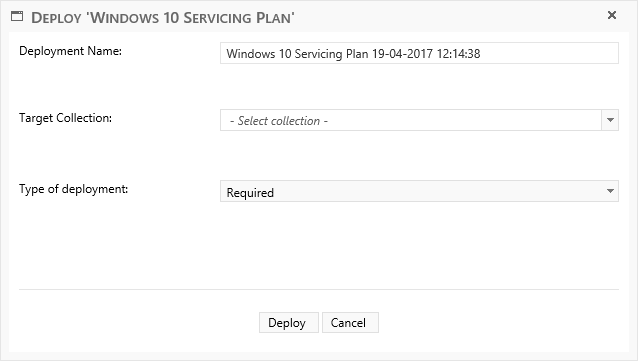The height and width of the screenshot is (361, 638).
Task: Open the Target Collection dropdown arrow
Action: coord(610,120)
